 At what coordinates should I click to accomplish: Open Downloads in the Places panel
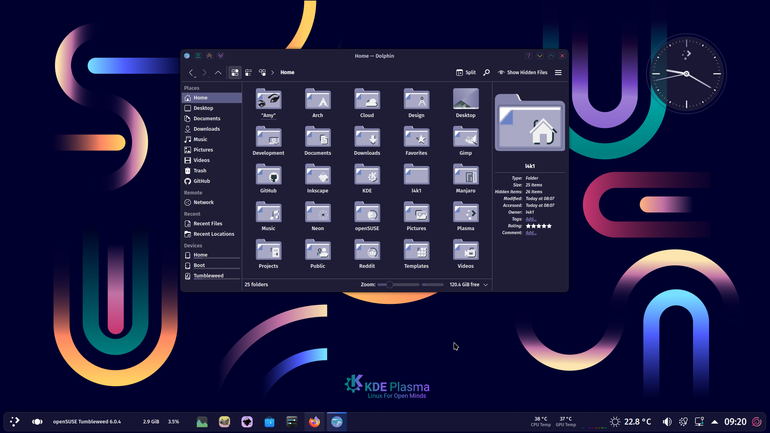(212, 129)
